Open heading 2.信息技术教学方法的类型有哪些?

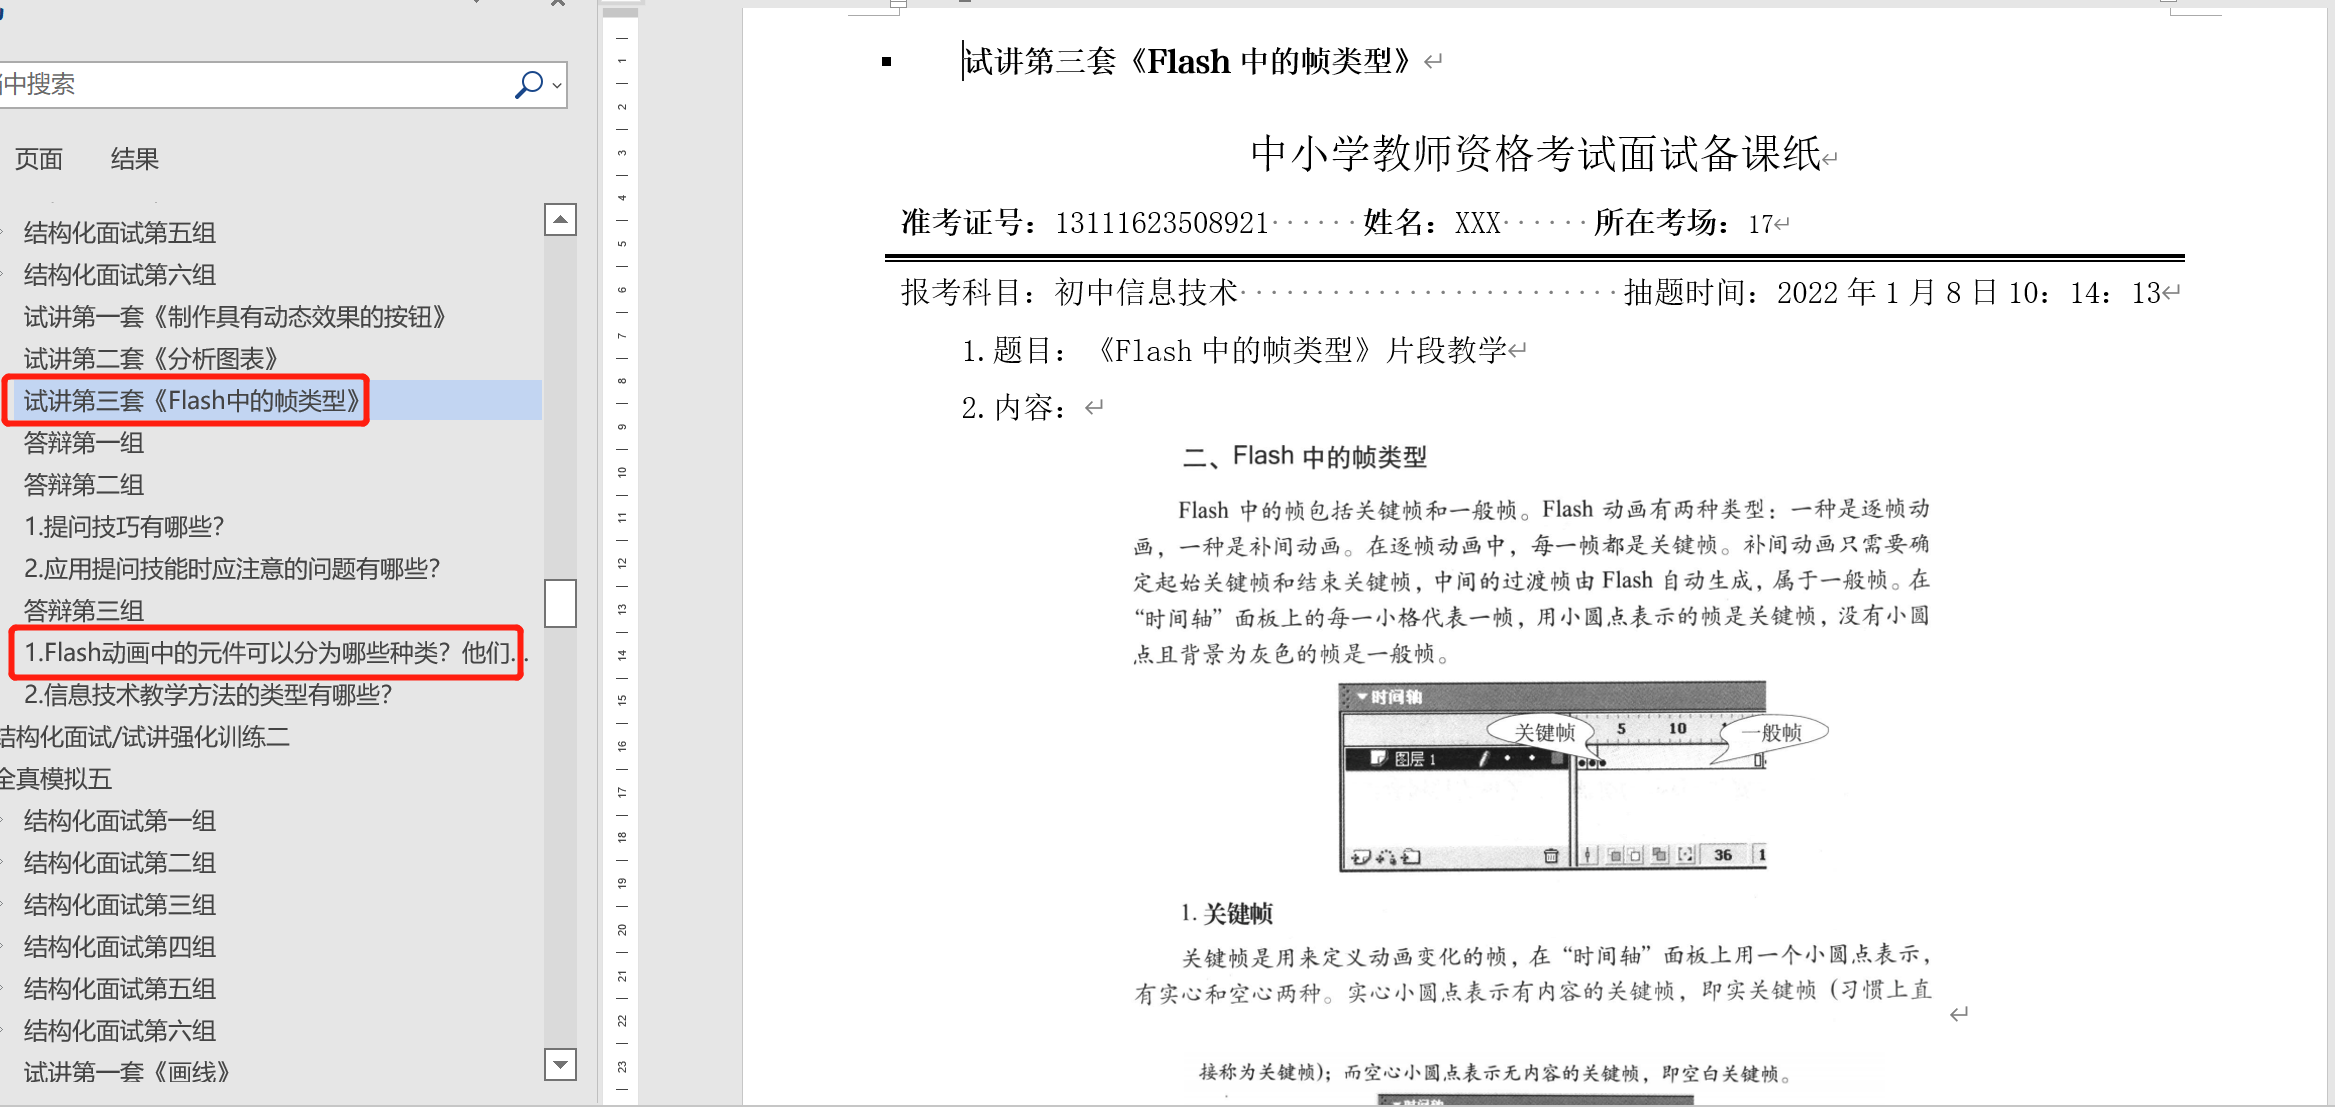click(x=207, y=695)
